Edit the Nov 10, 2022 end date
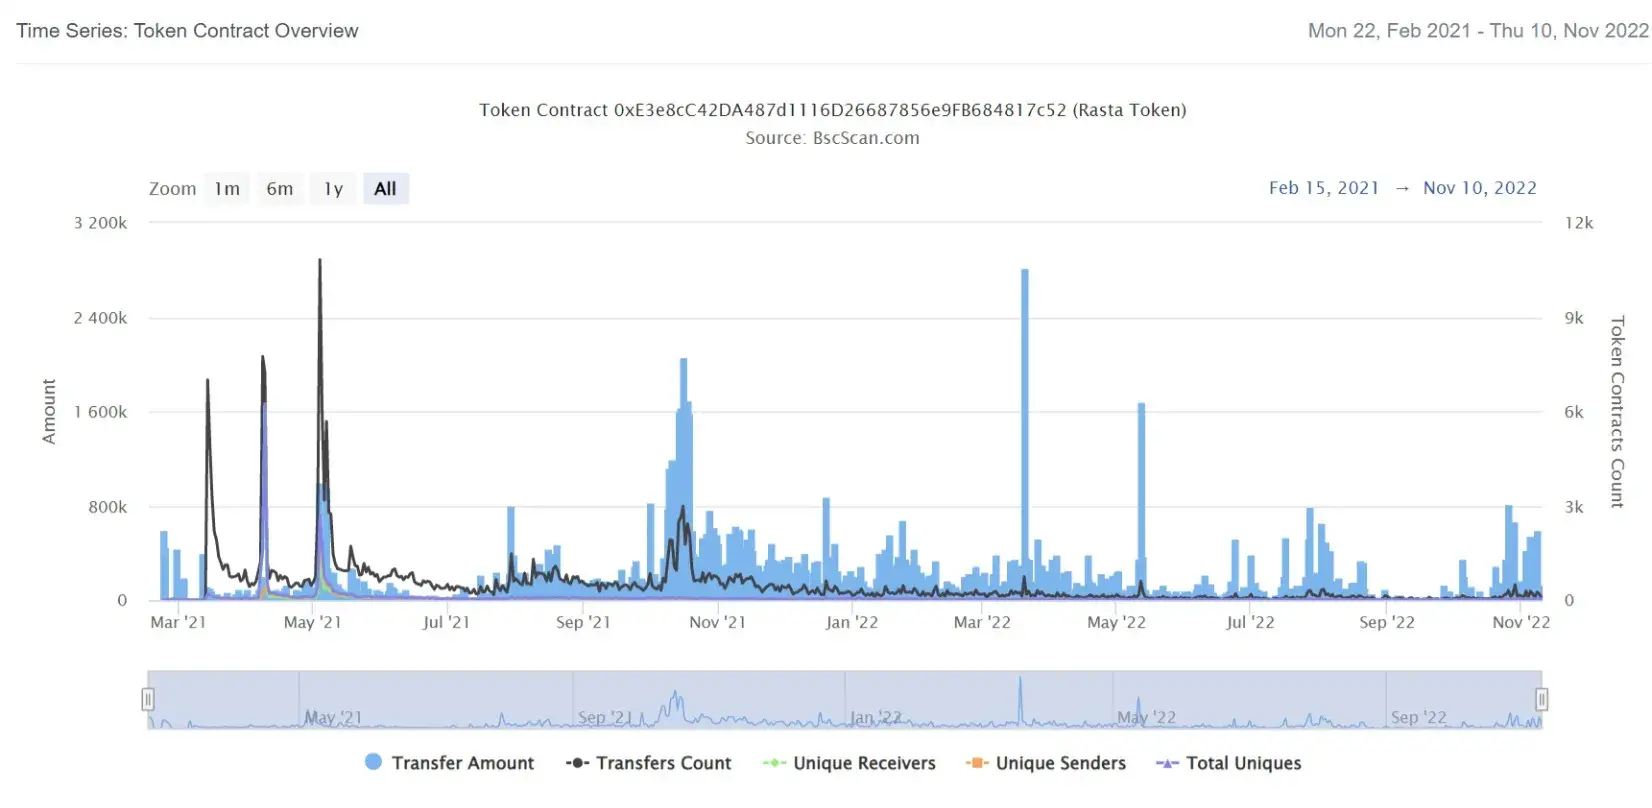The height and width of the screenshot is (808, 1652). point(1480,188)
